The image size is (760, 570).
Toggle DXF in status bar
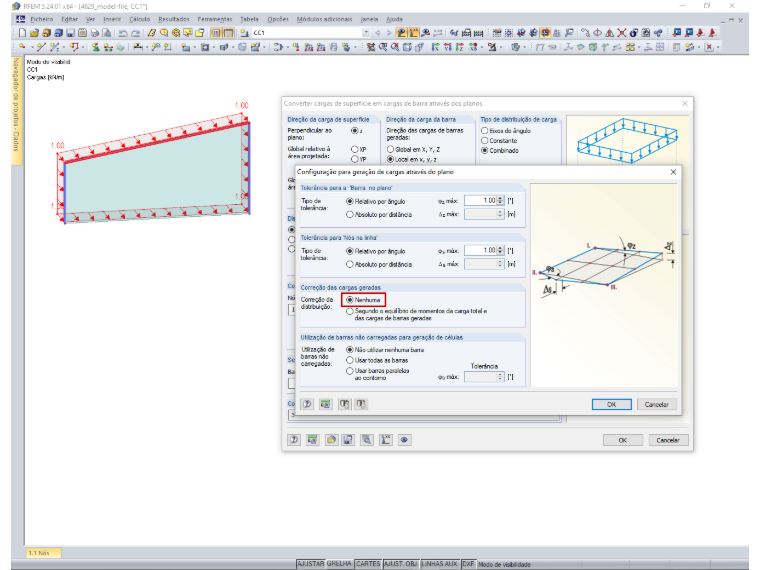pos(468,564)
